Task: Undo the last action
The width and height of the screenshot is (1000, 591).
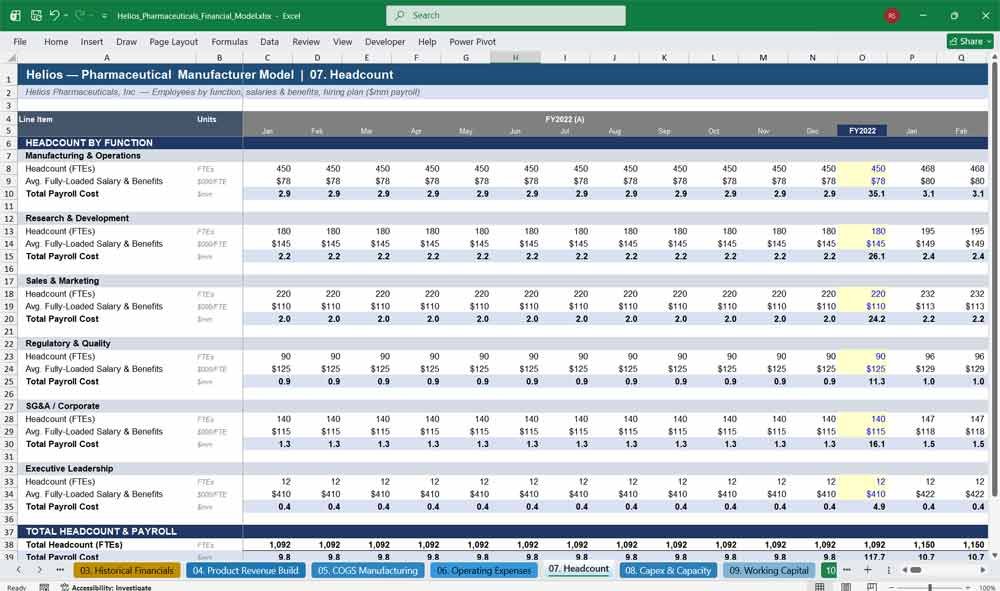Action: coord(54,15)
